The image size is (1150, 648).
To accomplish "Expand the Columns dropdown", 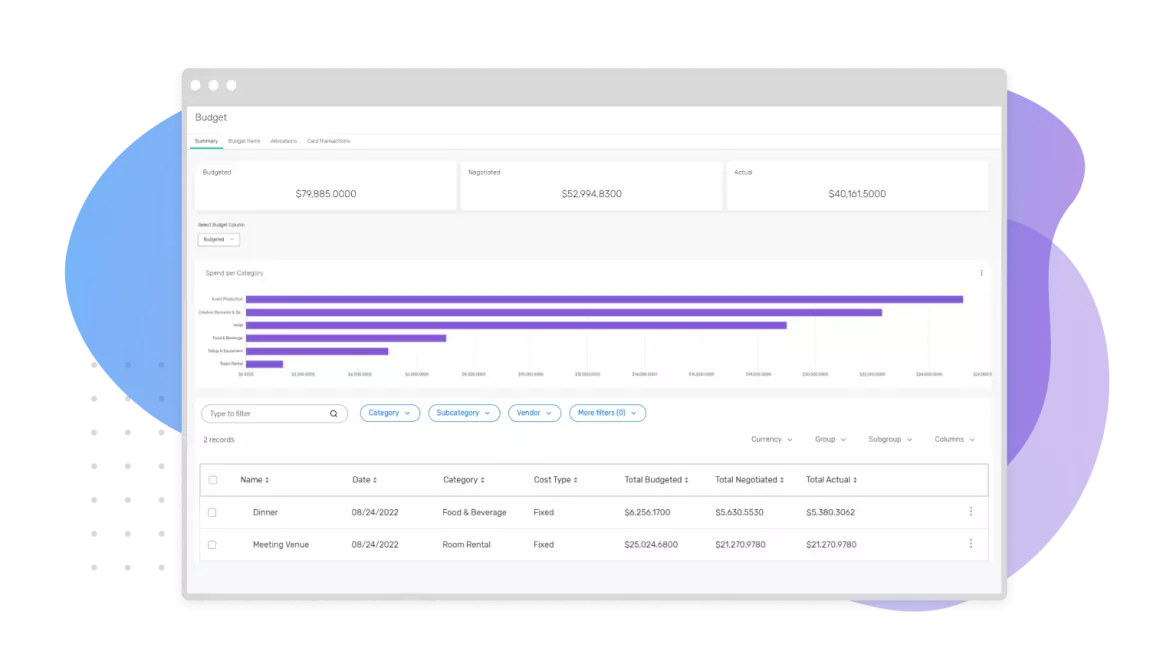I will pos(954,439).
